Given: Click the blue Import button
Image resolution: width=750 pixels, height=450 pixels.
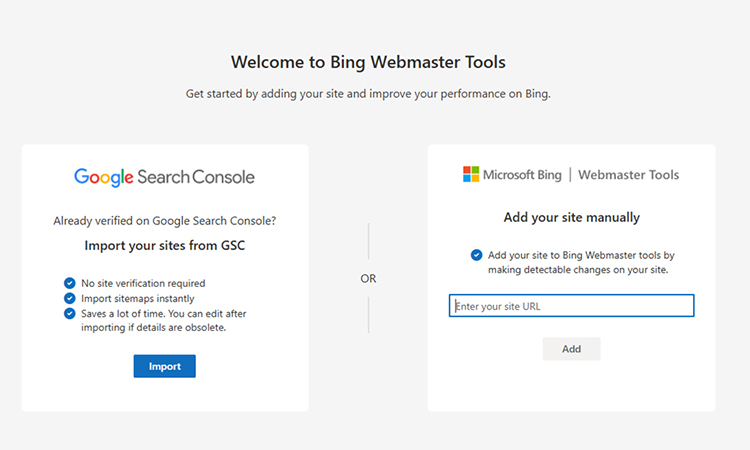Looking at the screenshot, I should tap(165, 366).
